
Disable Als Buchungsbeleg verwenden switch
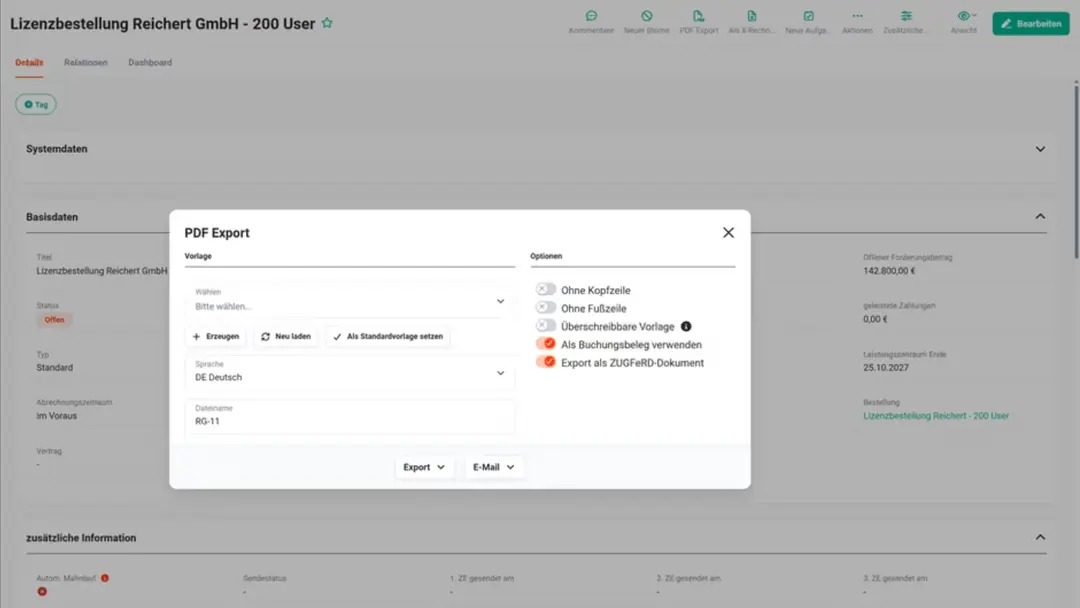[x=546, y=344]
